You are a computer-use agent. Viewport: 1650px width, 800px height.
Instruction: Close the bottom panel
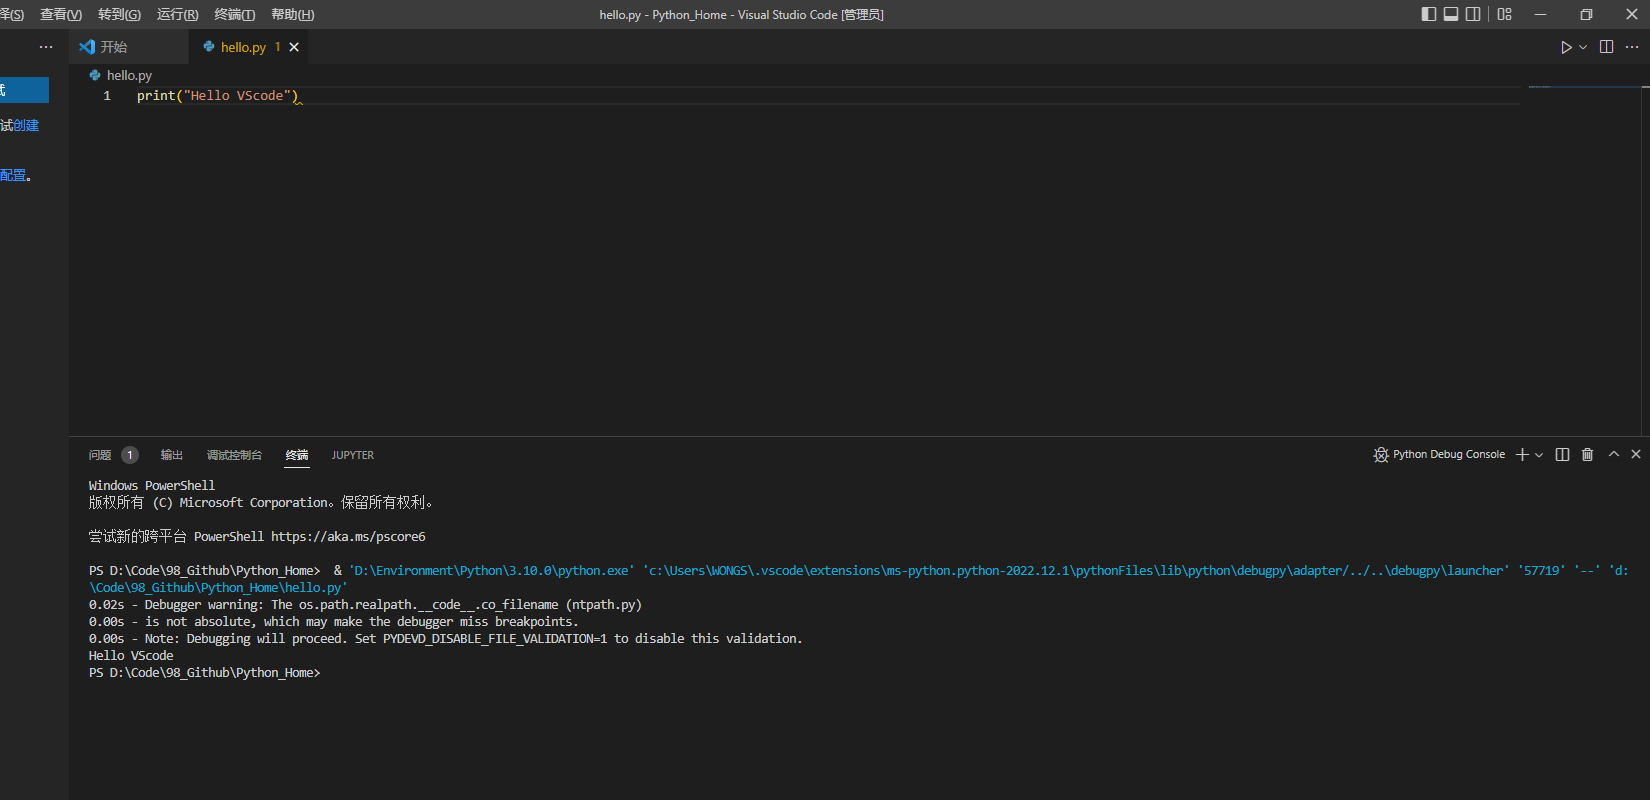click(1636, 454)
